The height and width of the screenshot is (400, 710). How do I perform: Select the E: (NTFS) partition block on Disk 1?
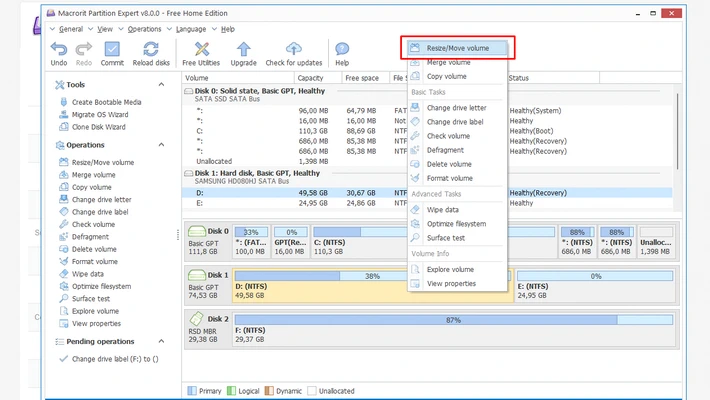click(595, 286)
